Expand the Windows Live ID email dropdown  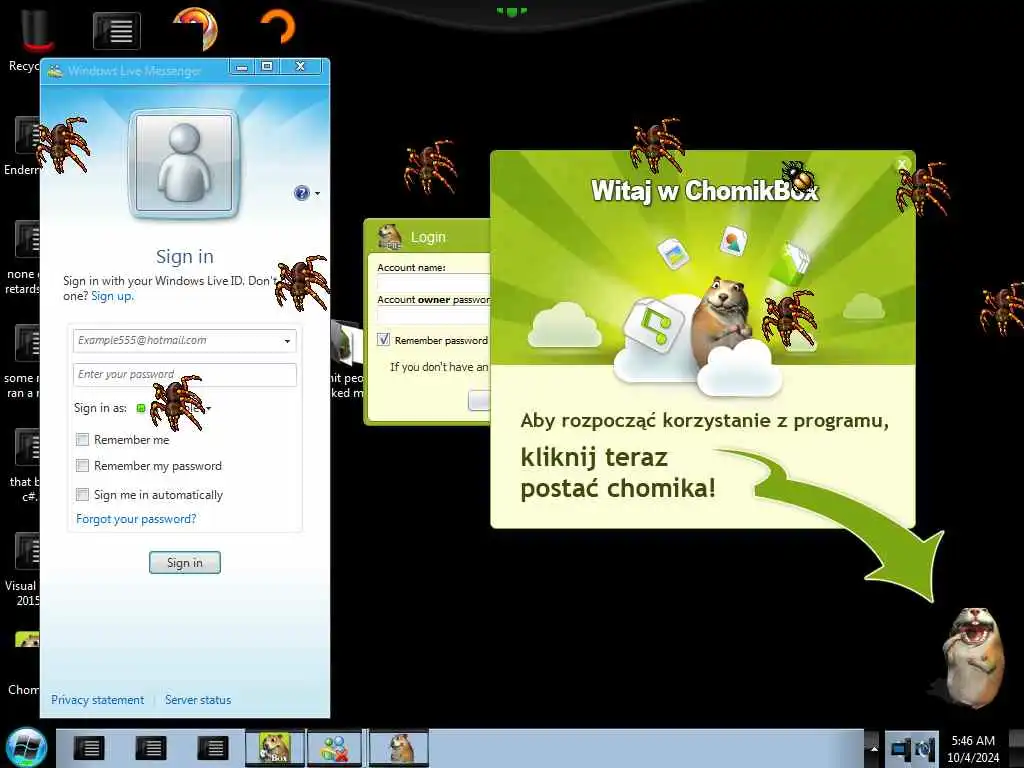pos(287,341)
